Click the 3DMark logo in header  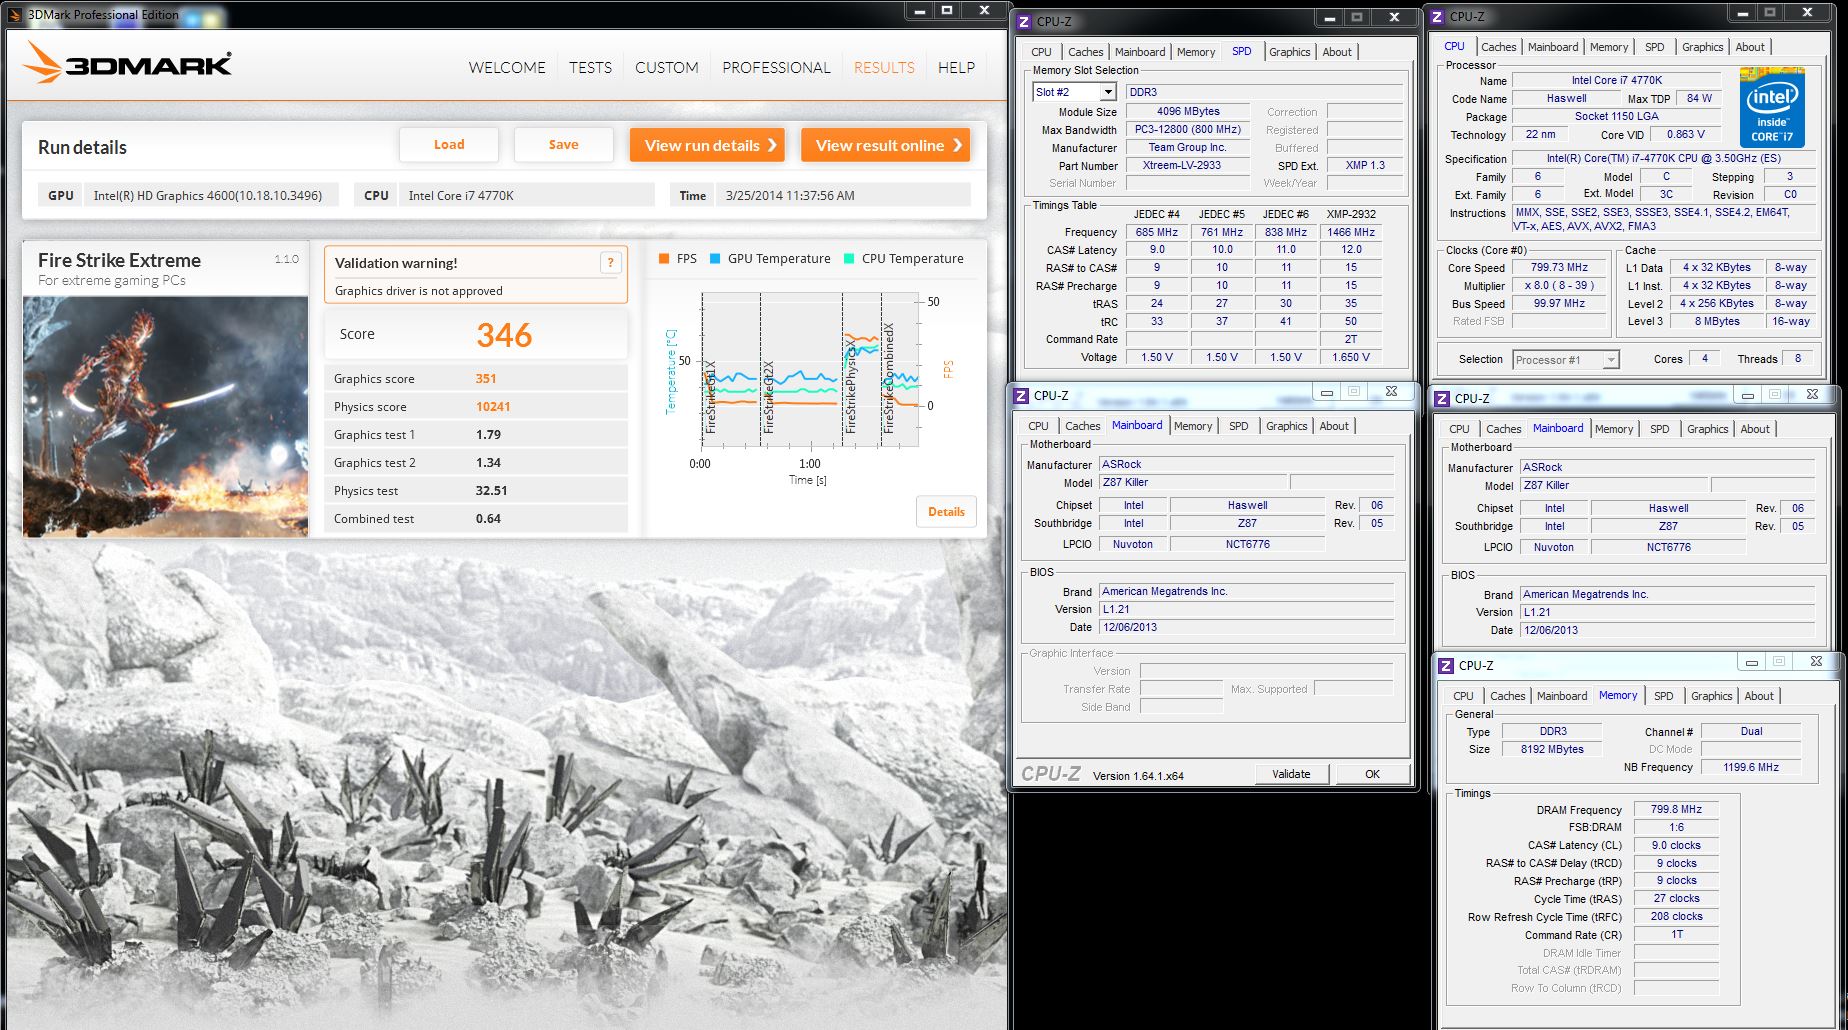tap(127, 63)
